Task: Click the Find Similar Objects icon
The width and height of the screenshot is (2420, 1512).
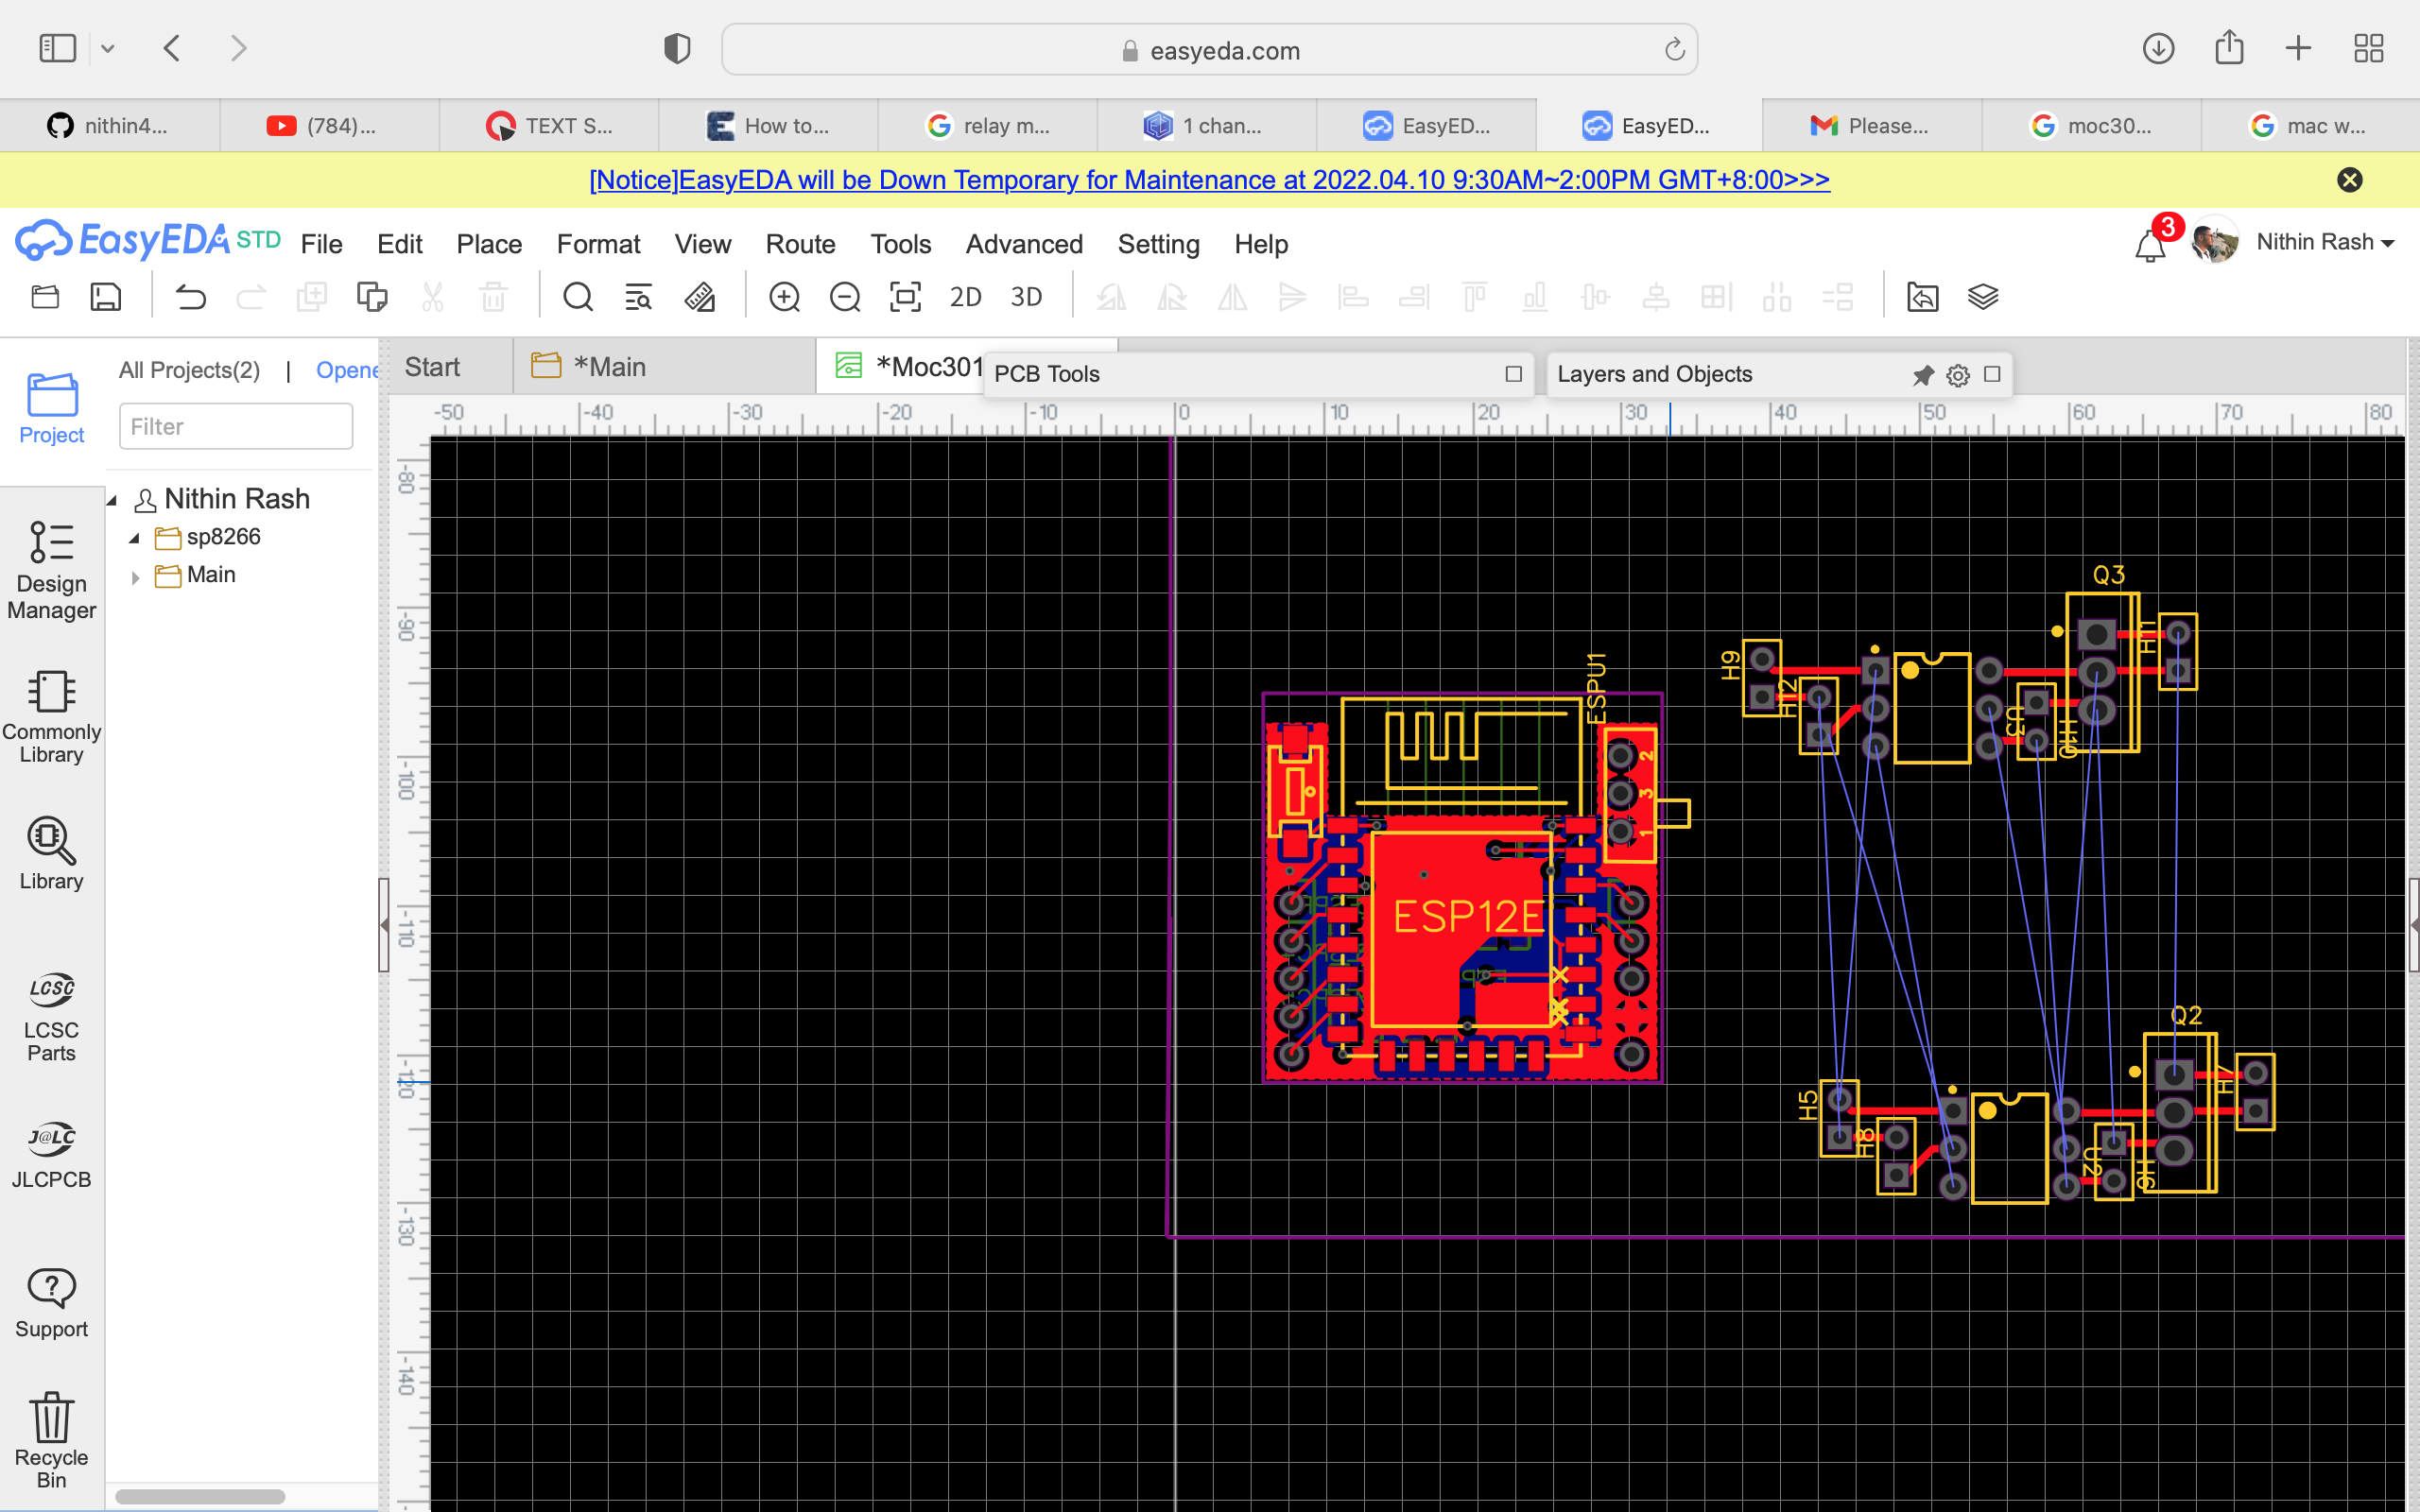Action: click(x=638, y=297)
